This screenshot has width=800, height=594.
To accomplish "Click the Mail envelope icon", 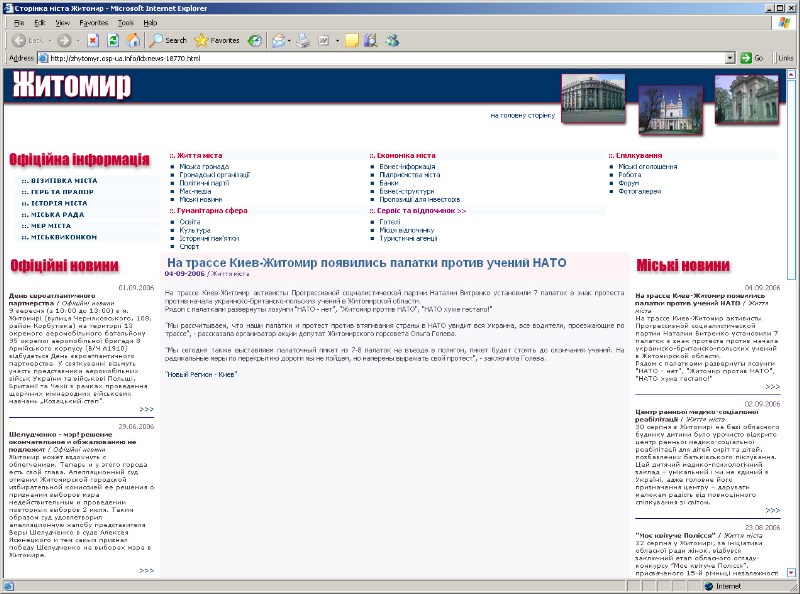I will [280, 40].
